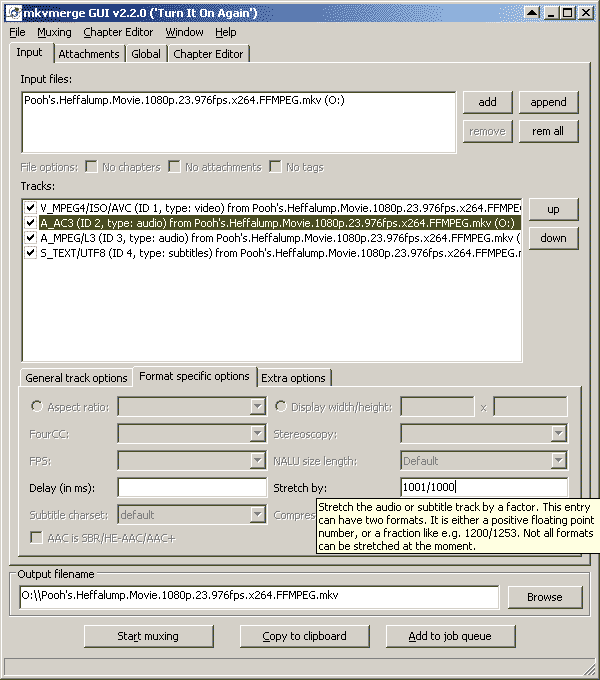
Task: Click the Display width input field
Action: pyautogui.click(x=437, y=407)
